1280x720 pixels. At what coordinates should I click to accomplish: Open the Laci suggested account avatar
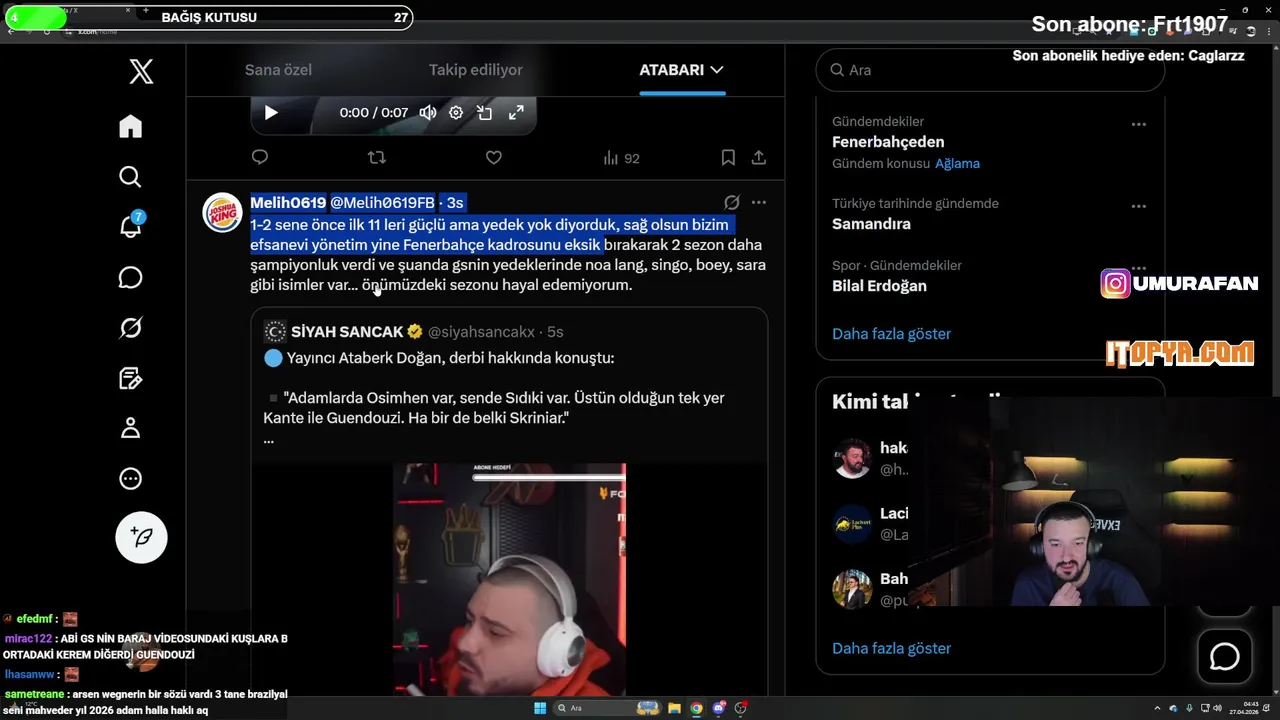click(x=852, y=524)
